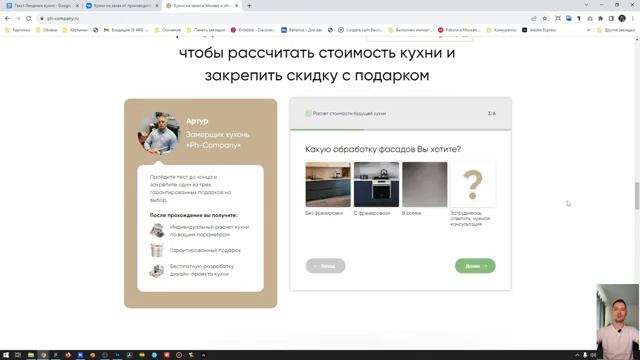Viewport: 640px width, 360px height.
Task: Select the facade without milling option
Action: pyautogui.click(x=328, y=184)
